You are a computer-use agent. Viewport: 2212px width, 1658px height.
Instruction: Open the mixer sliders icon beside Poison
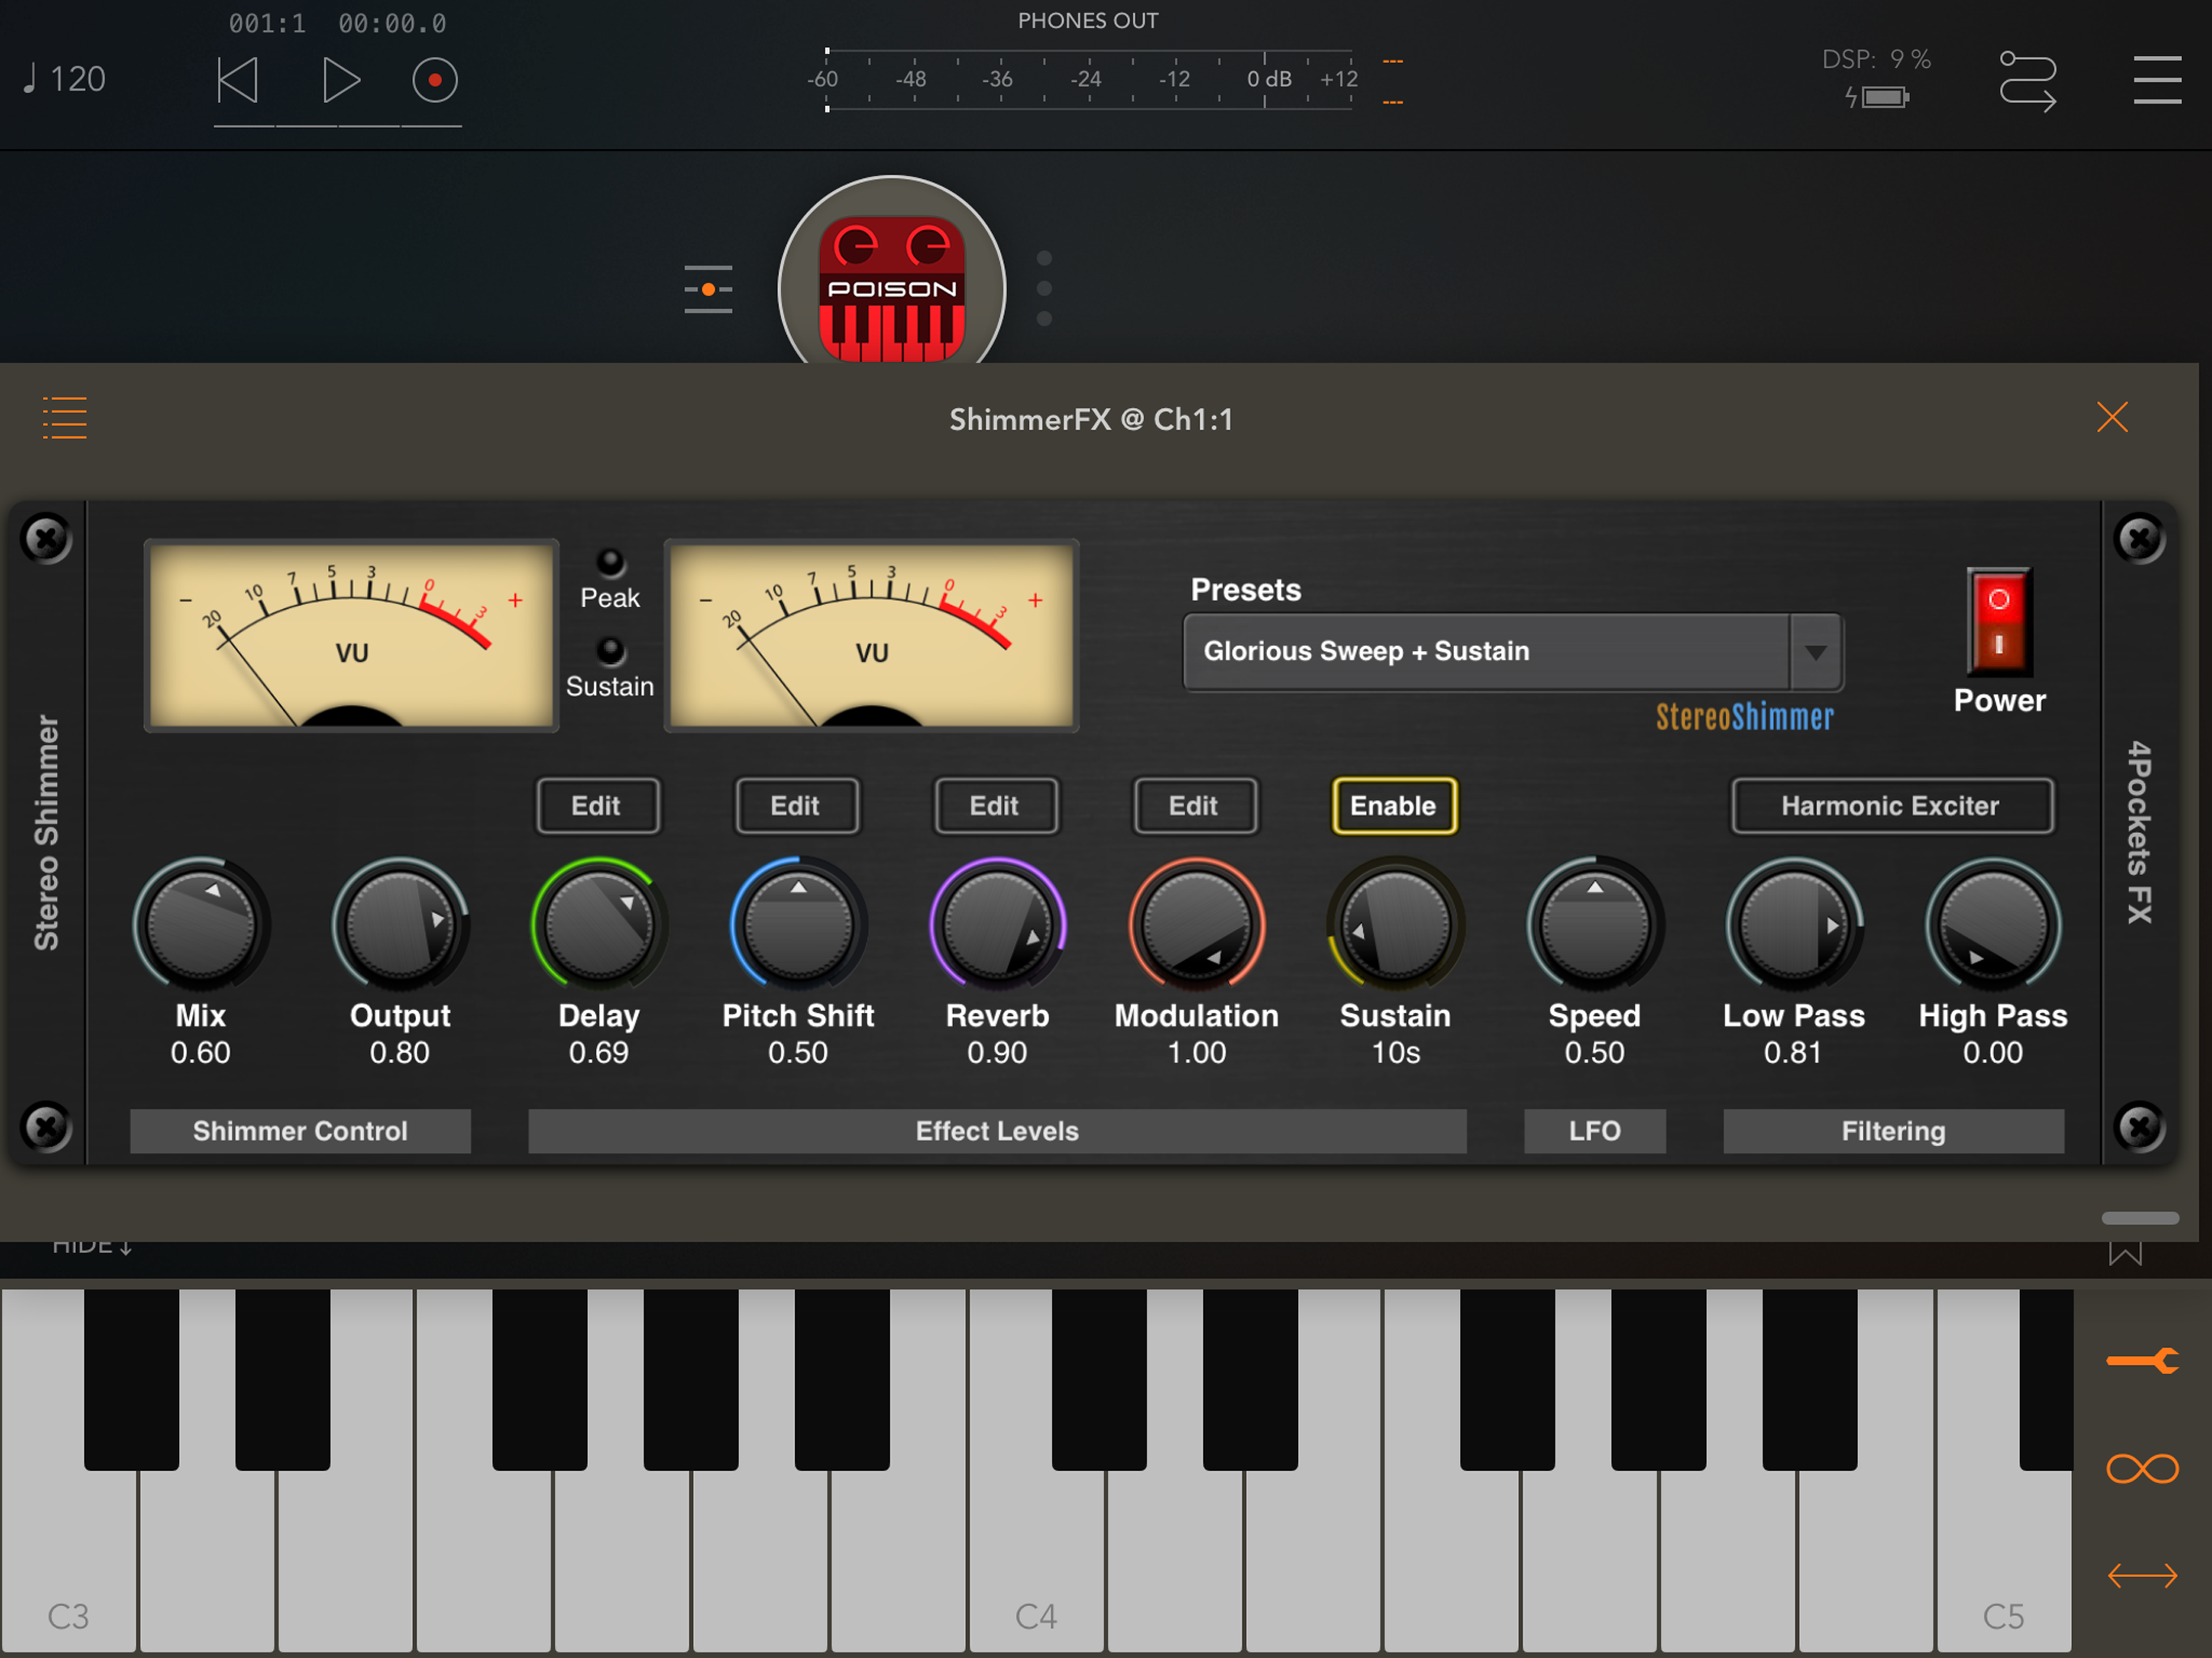(x=708, y=289)
